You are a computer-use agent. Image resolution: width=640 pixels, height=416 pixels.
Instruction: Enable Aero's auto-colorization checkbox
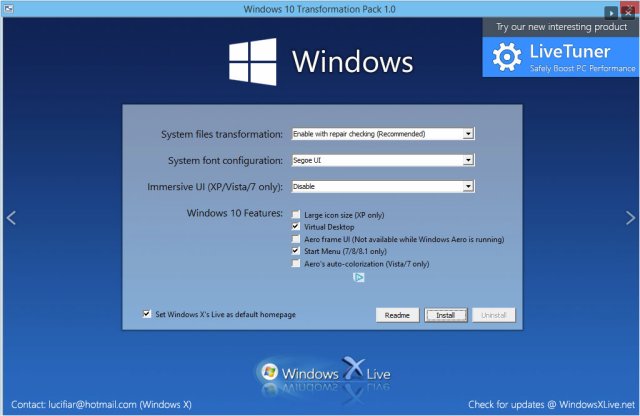click(x=296, y=263)
